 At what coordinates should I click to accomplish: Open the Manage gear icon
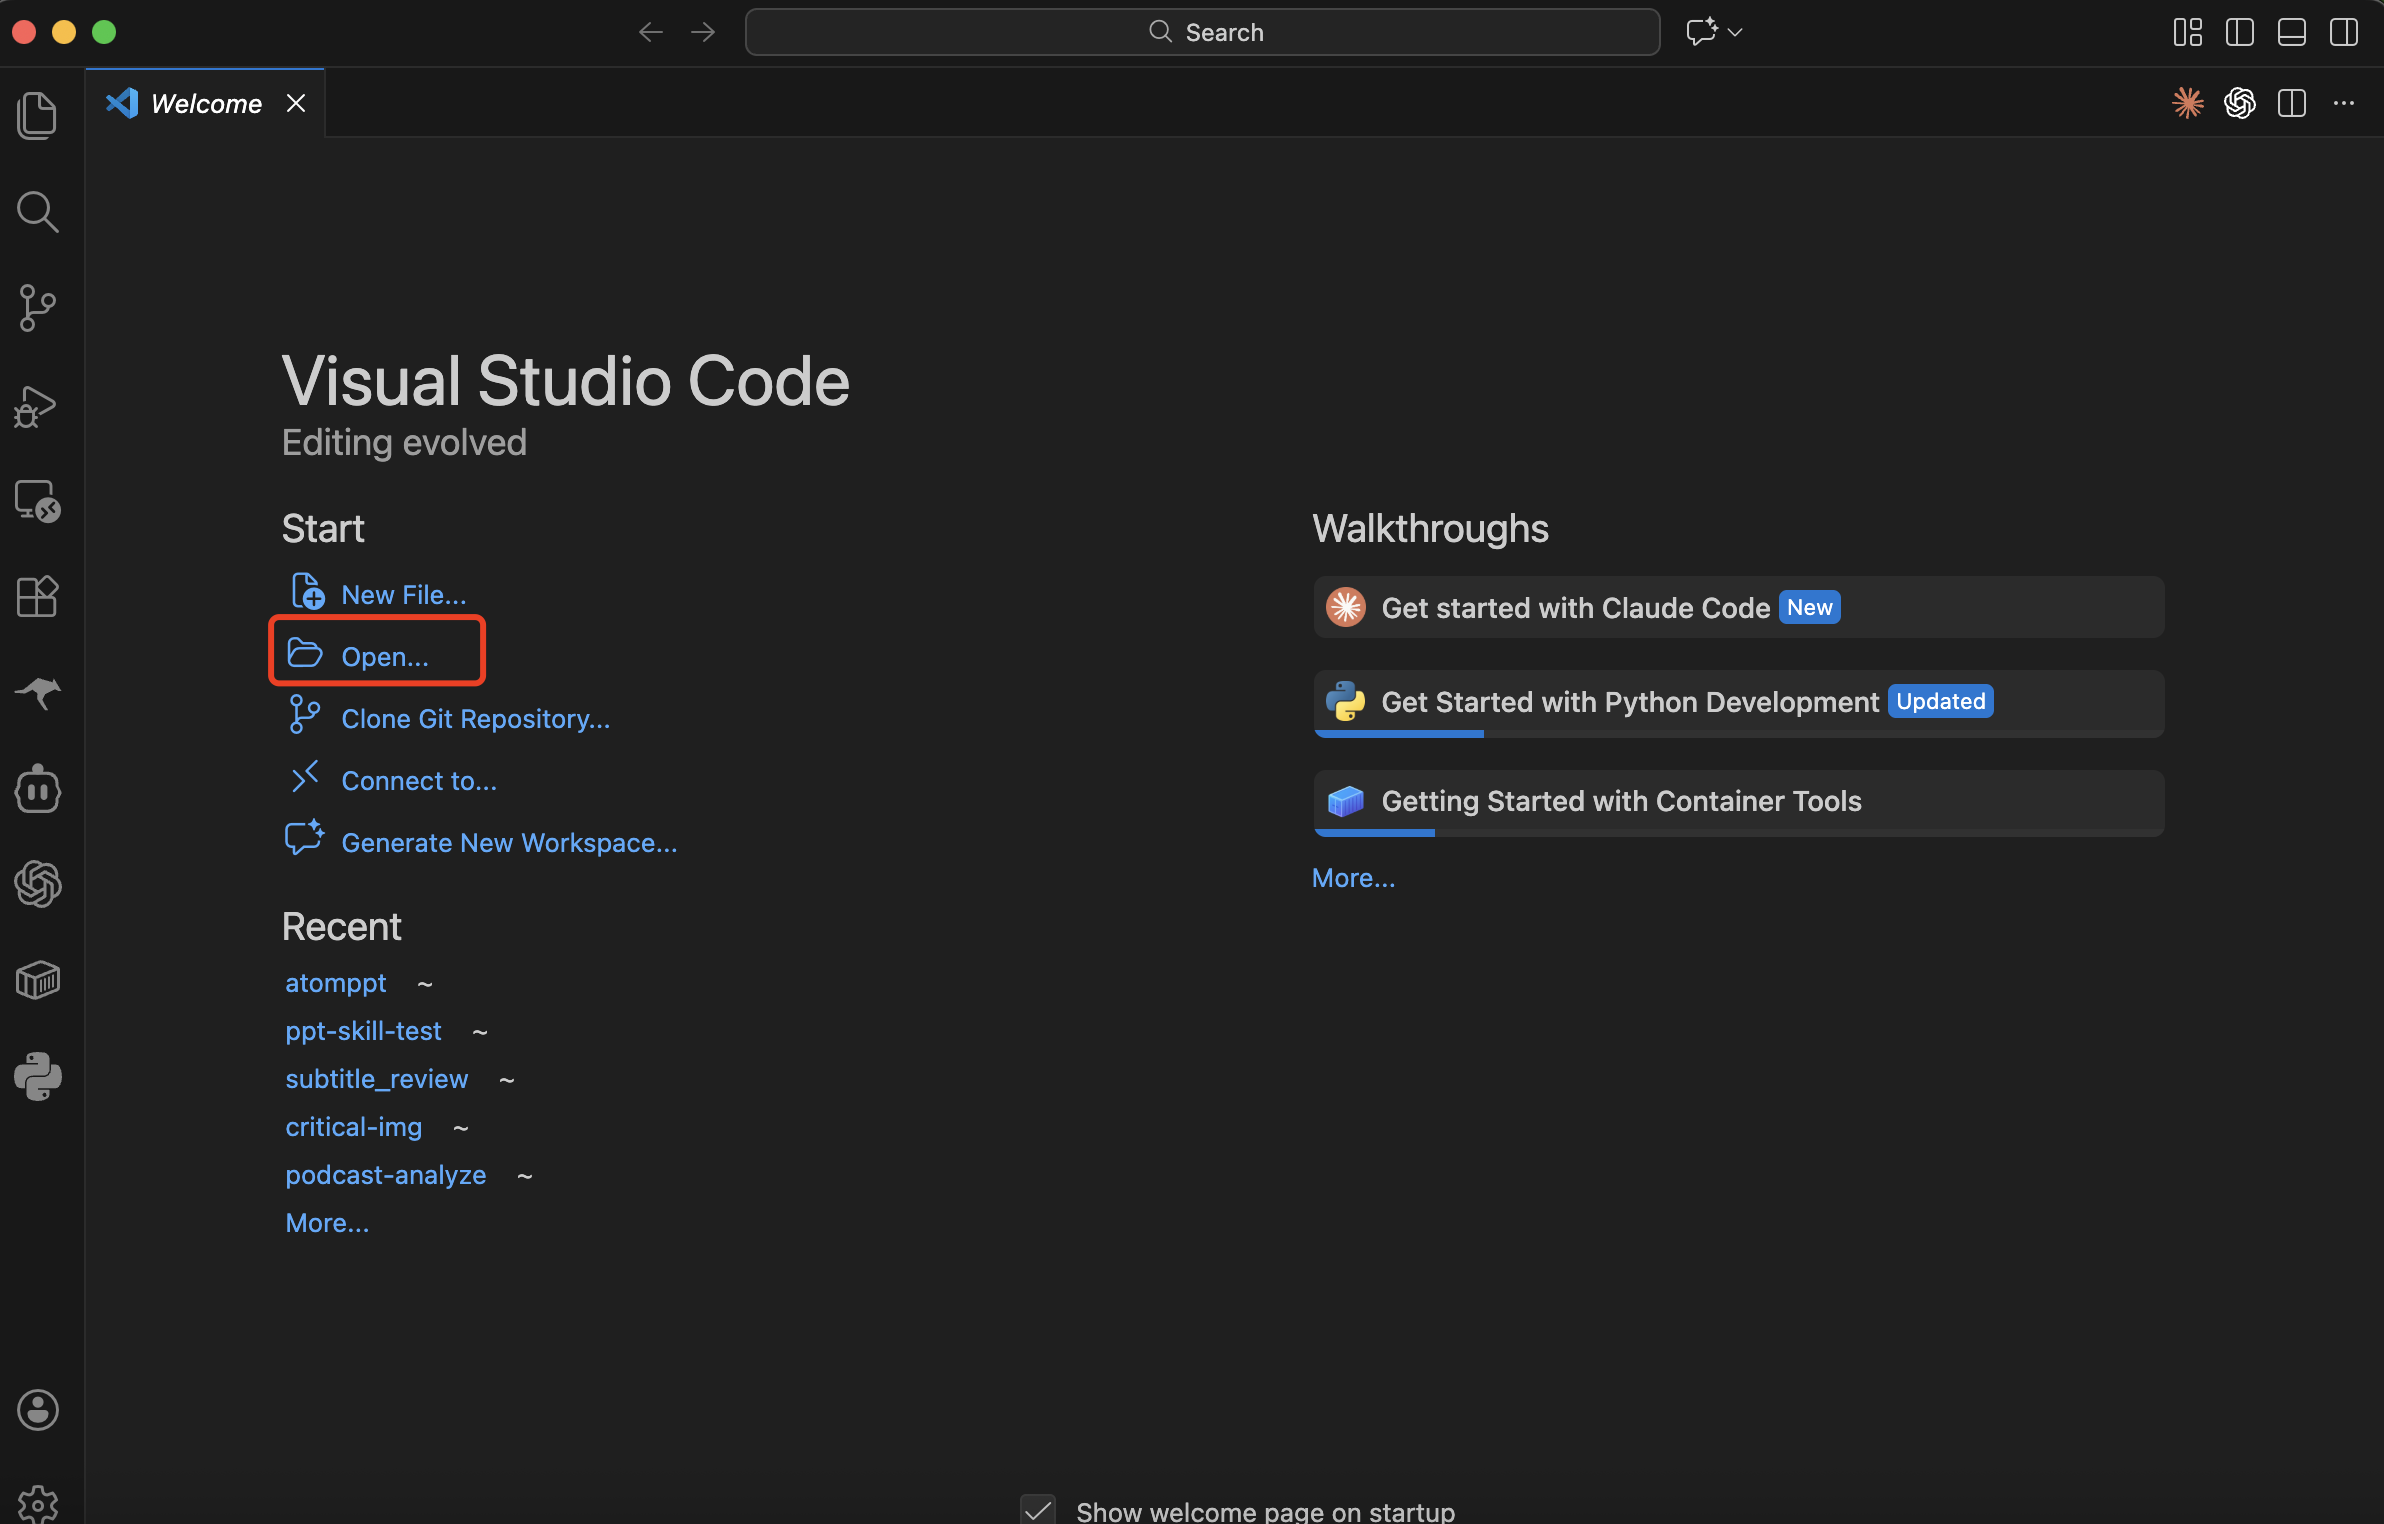38,1505
